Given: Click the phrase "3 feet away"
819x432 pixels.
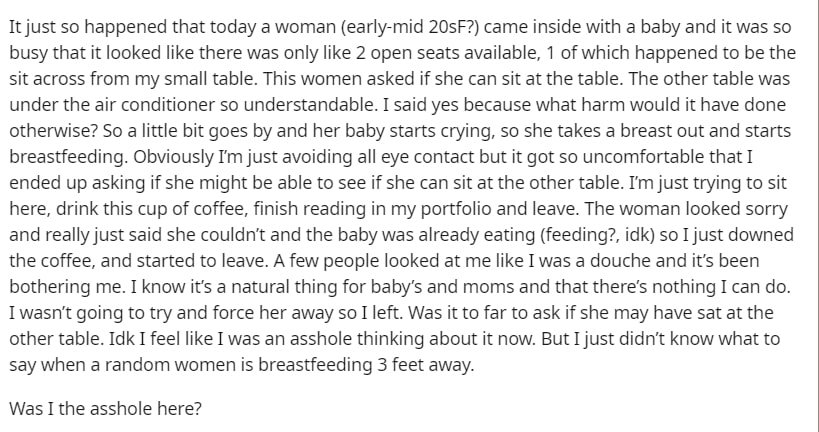Looking at the screenshot, I should point(425,365).
